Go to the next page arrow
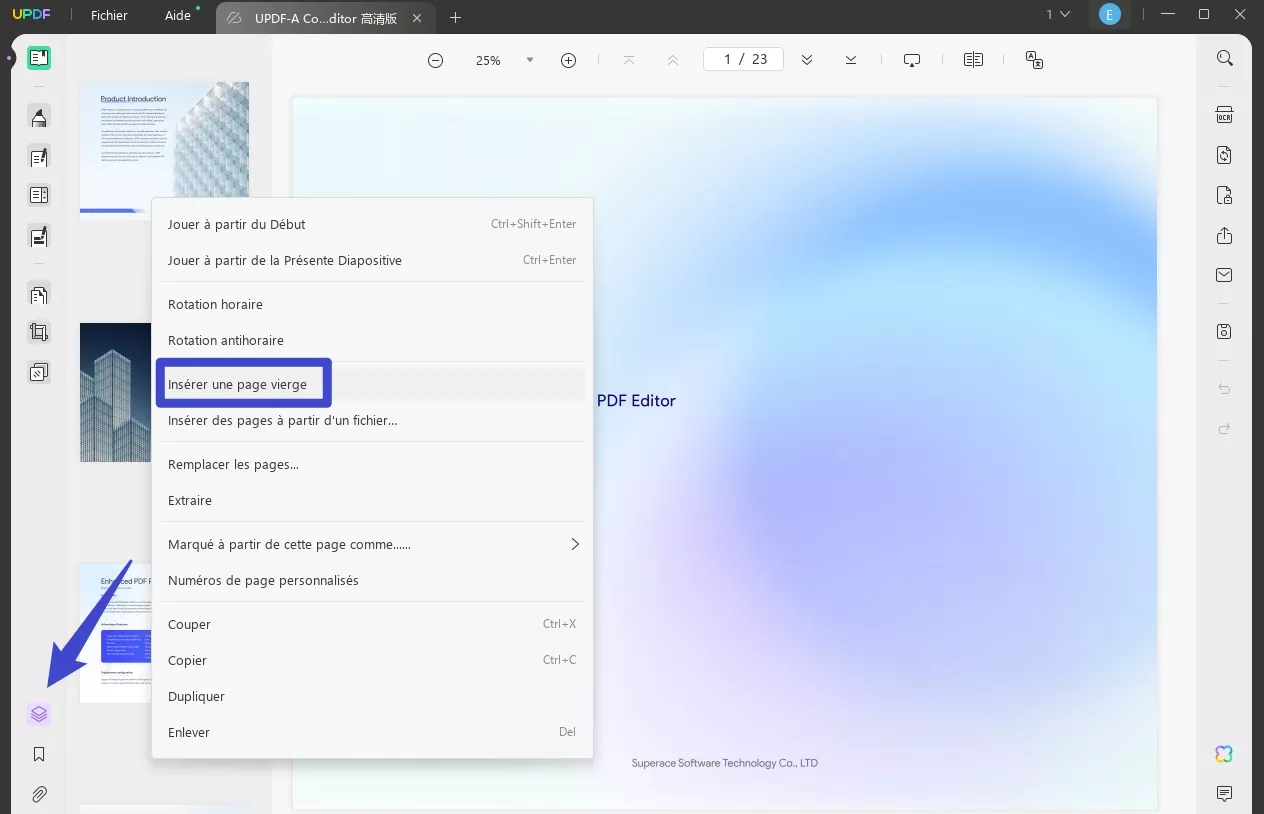The height and width of the screenshot is (814, 1264). pyautogui.click(x=806, y=60)
